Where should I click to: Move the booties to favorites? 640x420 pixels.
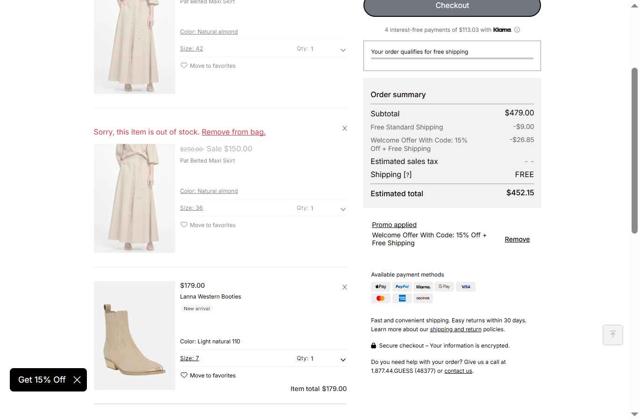point(208,376)
